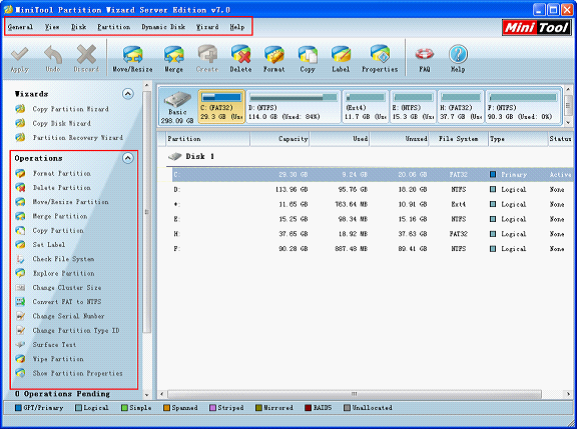Launch Copy Partition Wizard

pyautogui.click(x=70, y=109)
